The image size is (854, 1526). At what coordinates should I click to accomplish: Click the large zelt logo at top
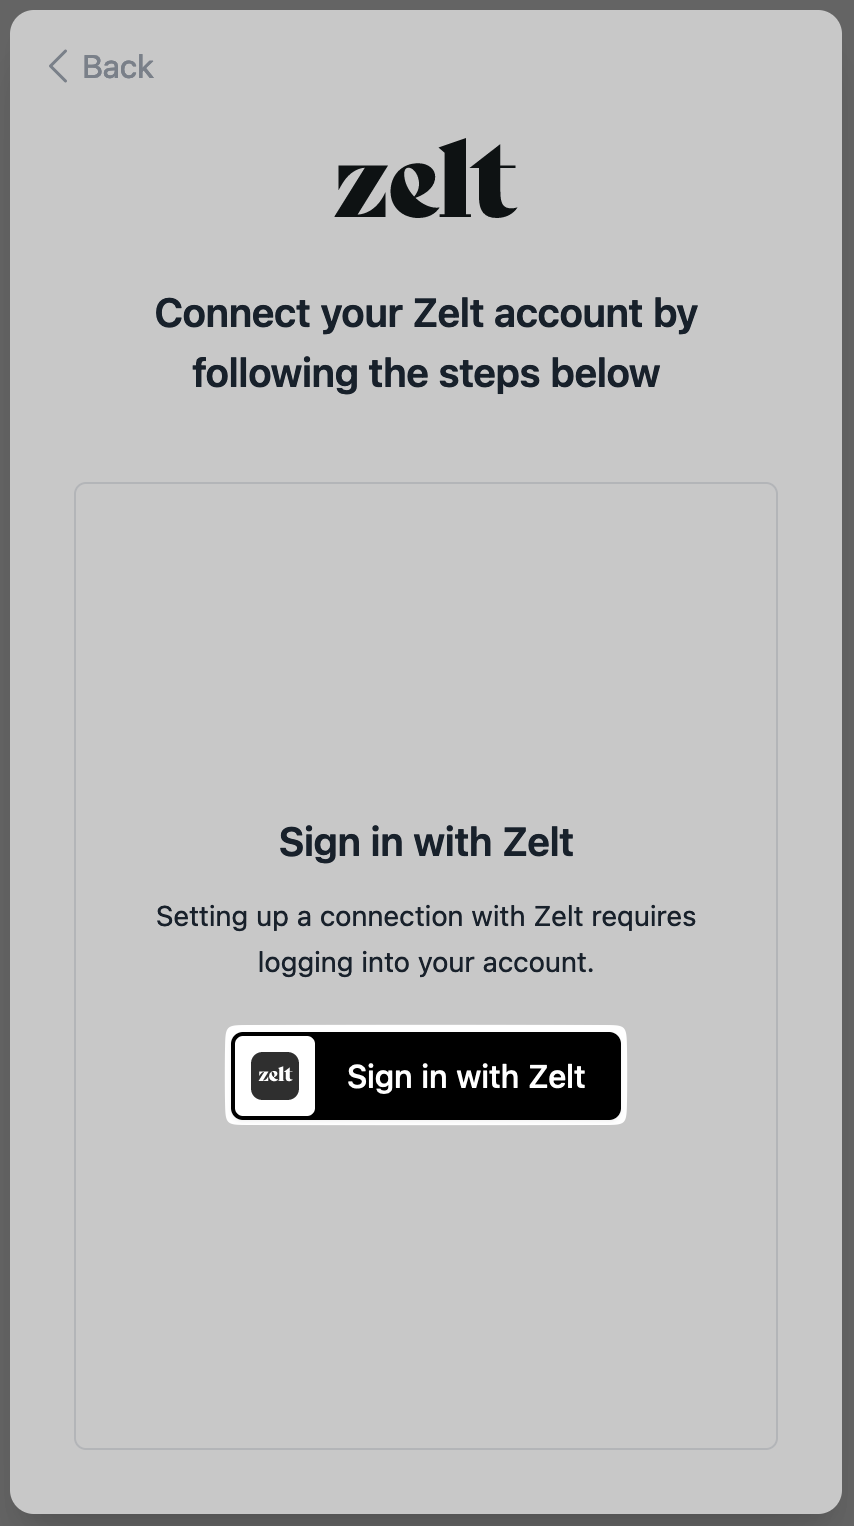point(426,180)
